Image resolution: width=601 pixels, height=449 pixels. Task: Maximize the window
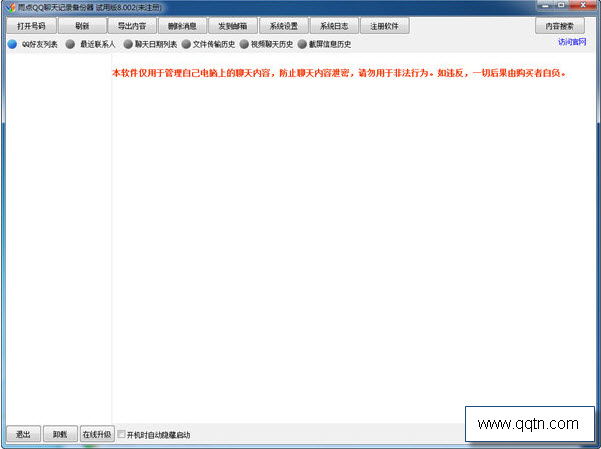(x=561, y=5)
